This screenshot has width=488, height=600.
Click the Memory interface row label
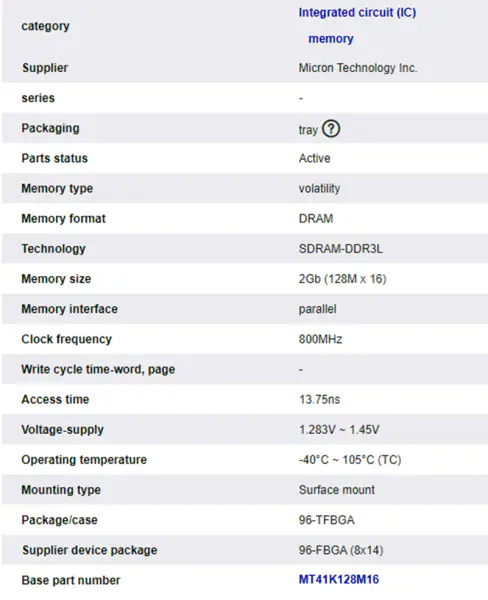(x=70, y=309)
